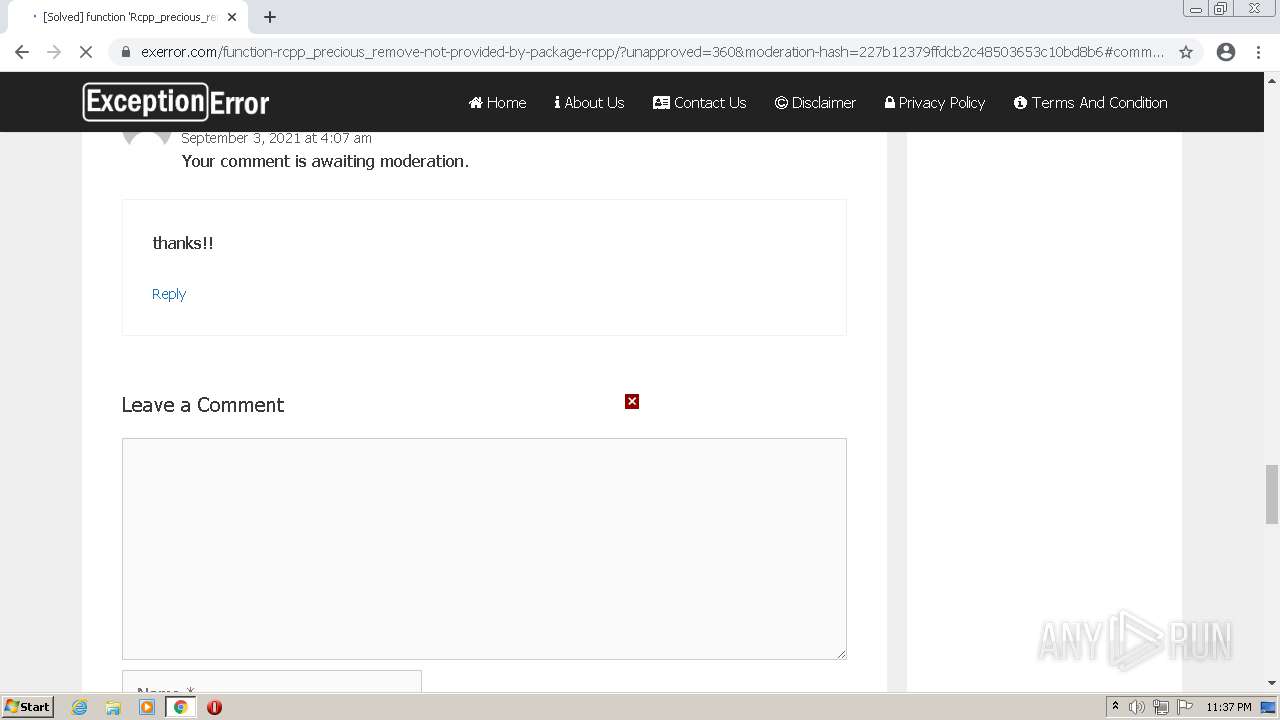Open the red Opera taskbar icon
Viewport: 1280px width, 720px height.
tap(214, 707)
